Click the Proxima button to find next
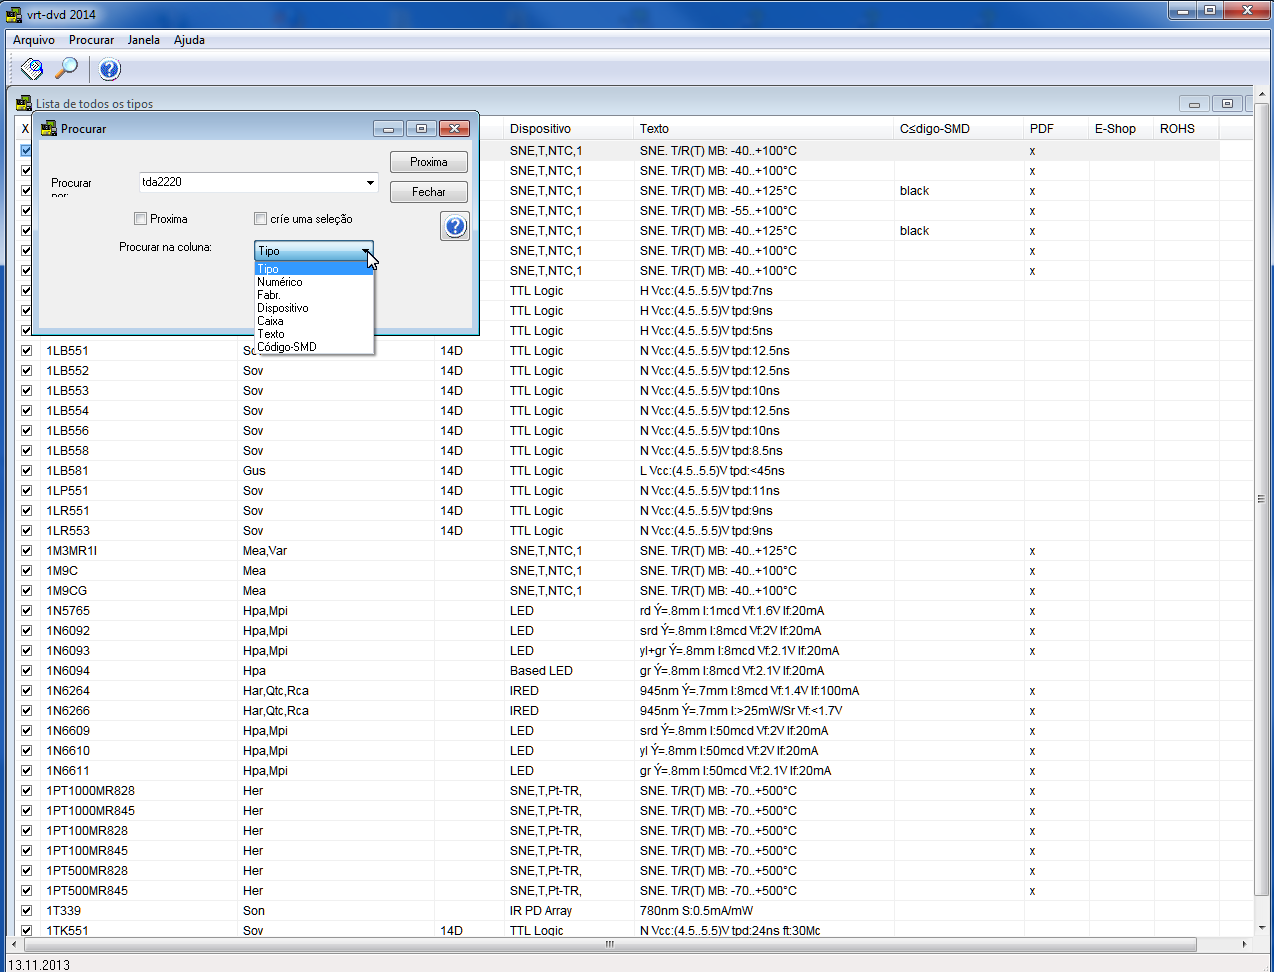The image size is (1274, 972). [x=429, y=162]
